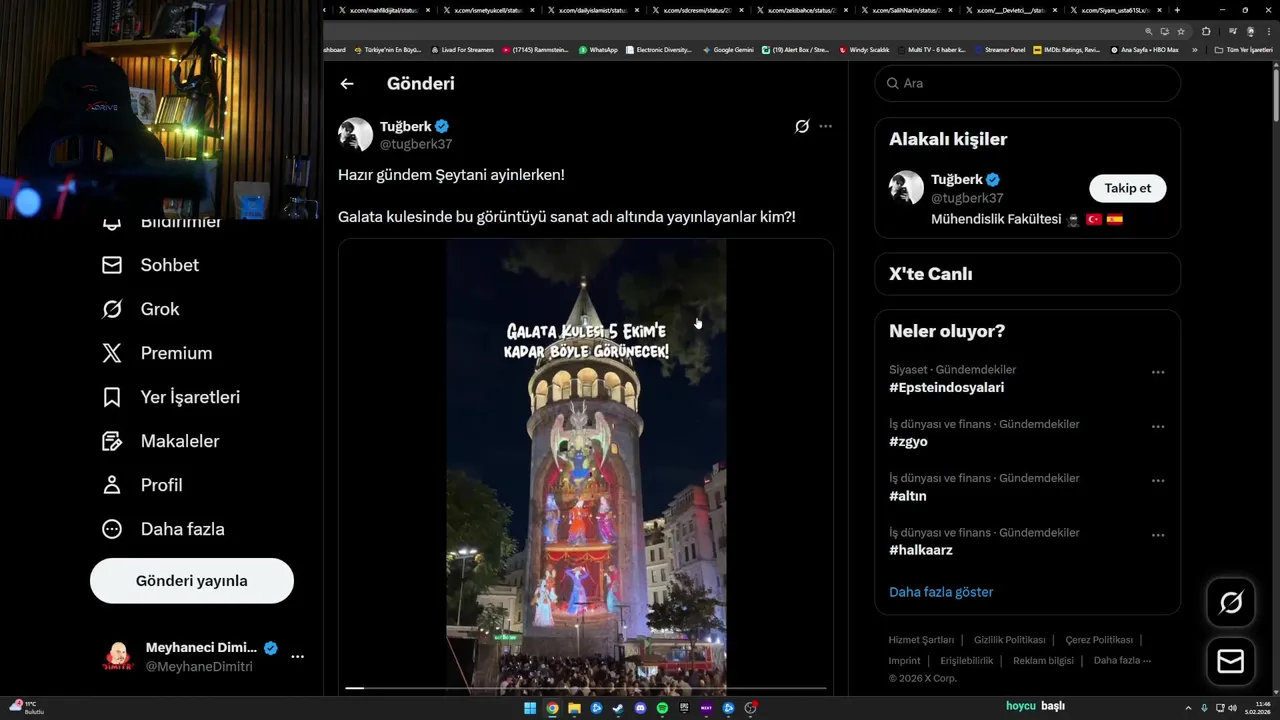Open the #zgyo trend

908,442
